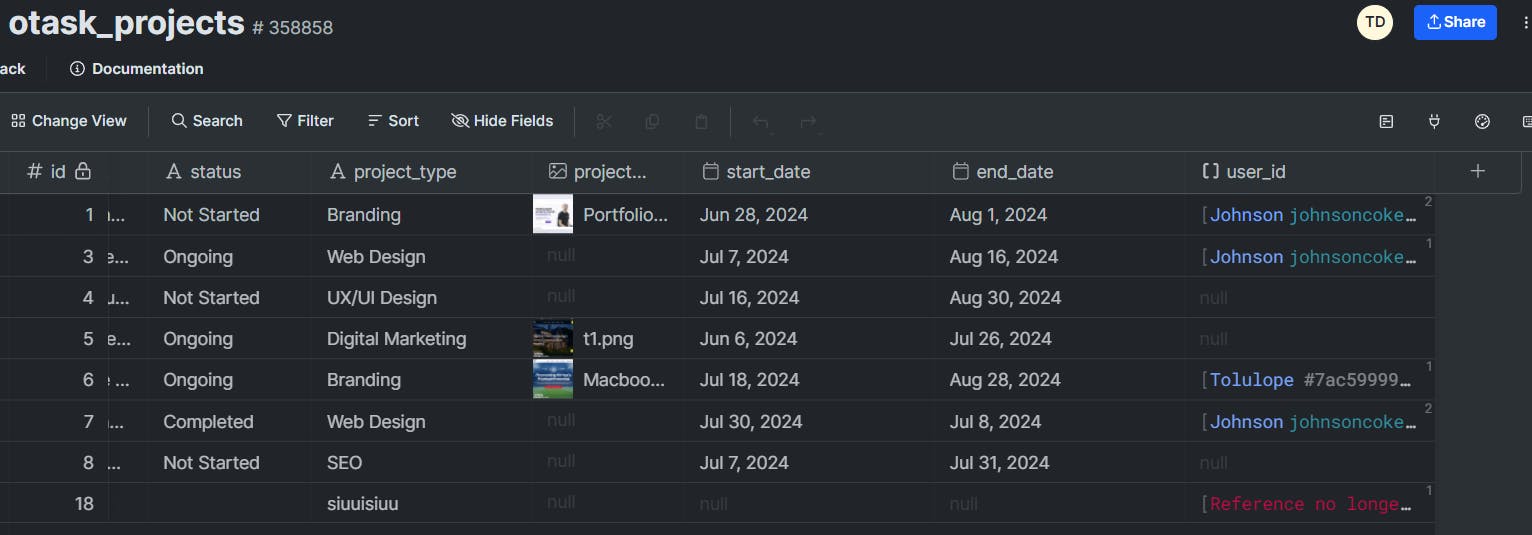This screenshot has width=1532, height=535.
Task: Open the Documentation tab
Action: 136,69
